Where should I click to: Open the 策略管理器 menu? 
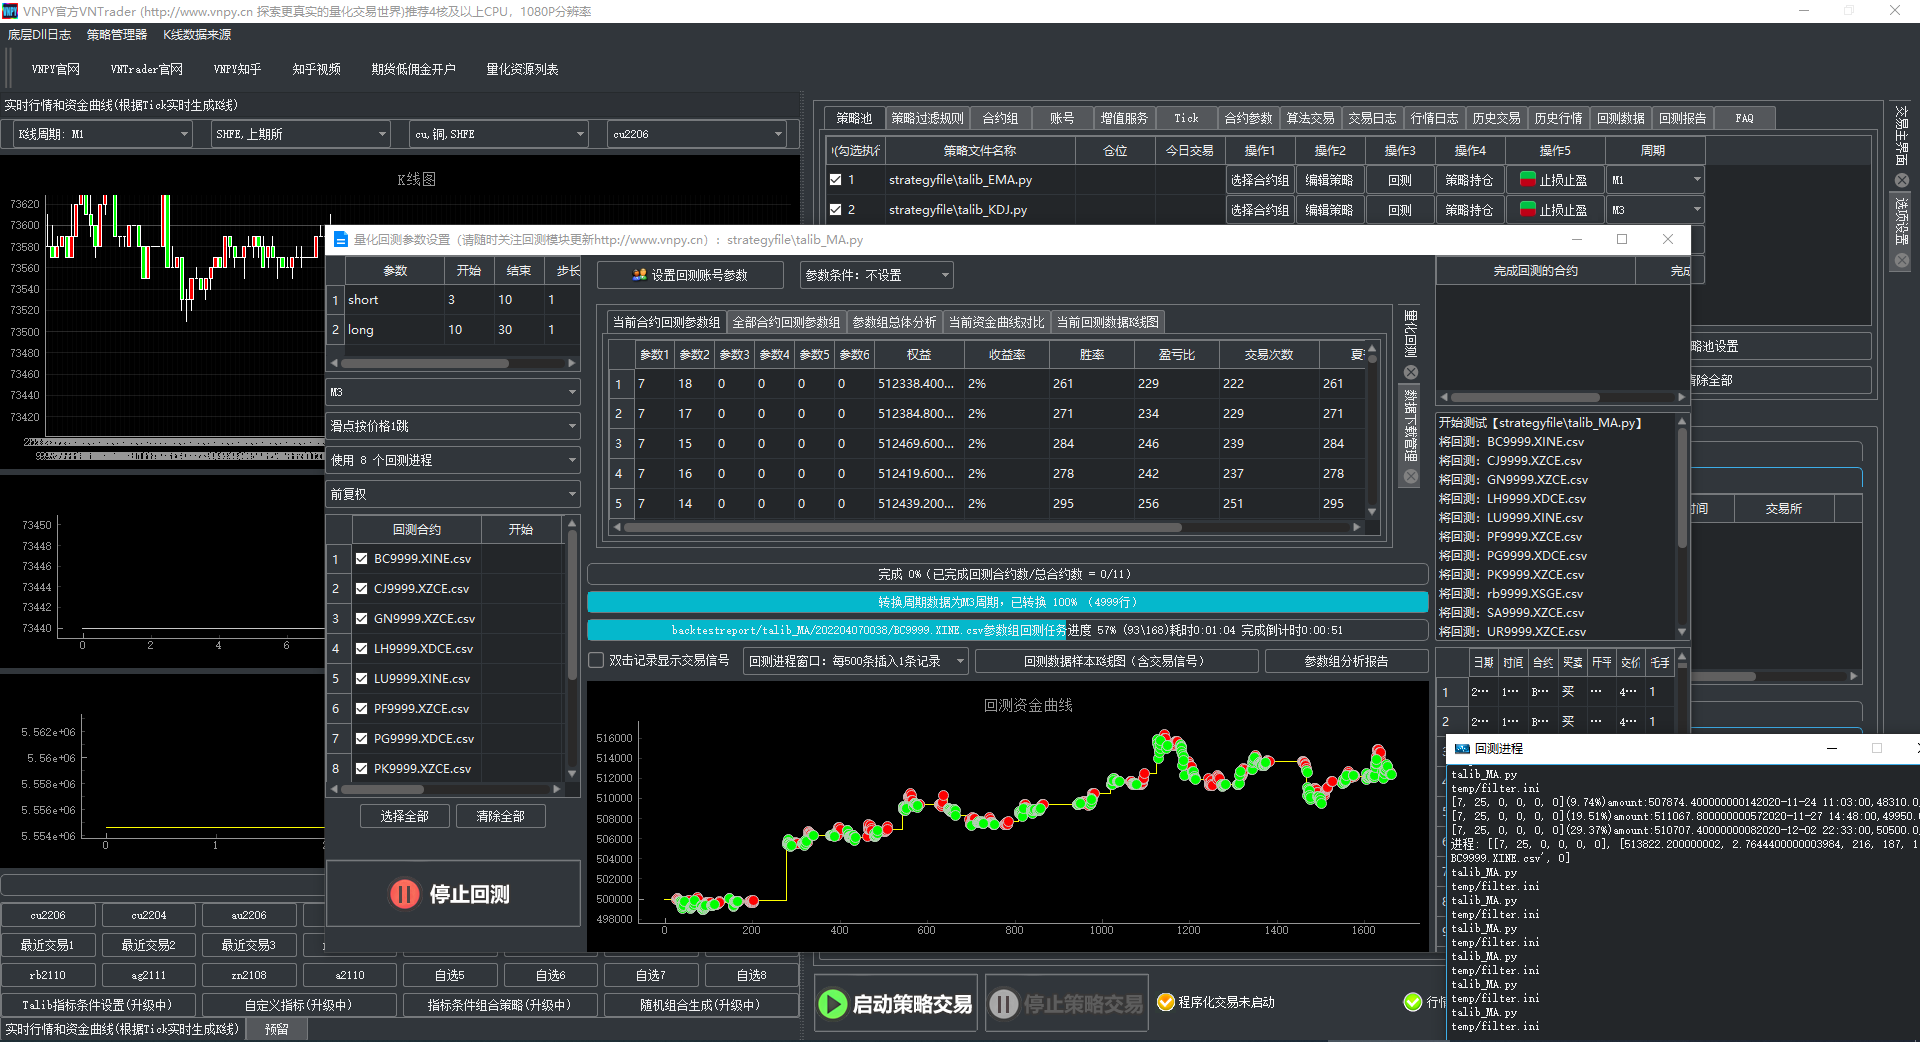click(x=115, y=34)
